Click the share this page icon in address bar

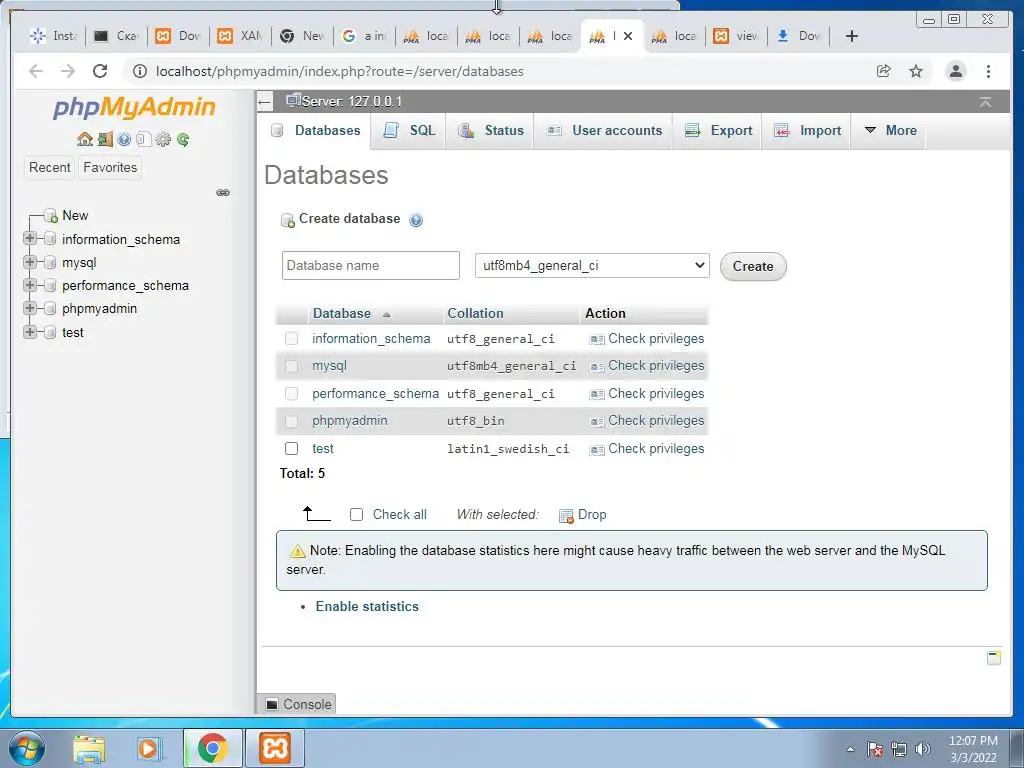pyautogui.click(x=884, y=71)
